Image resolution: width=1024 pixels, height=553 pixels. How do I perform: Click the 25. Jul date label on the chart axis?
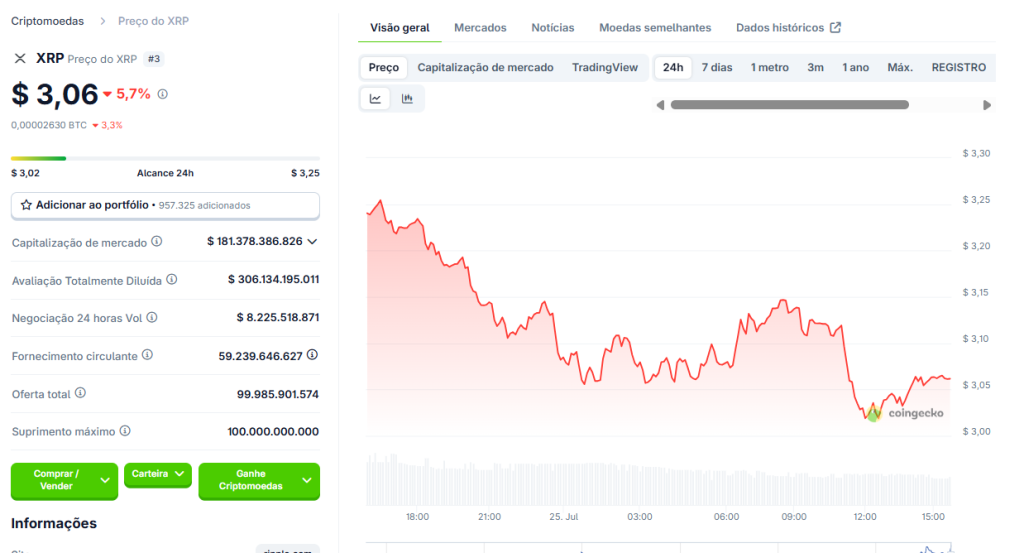[x=564, y=516]
